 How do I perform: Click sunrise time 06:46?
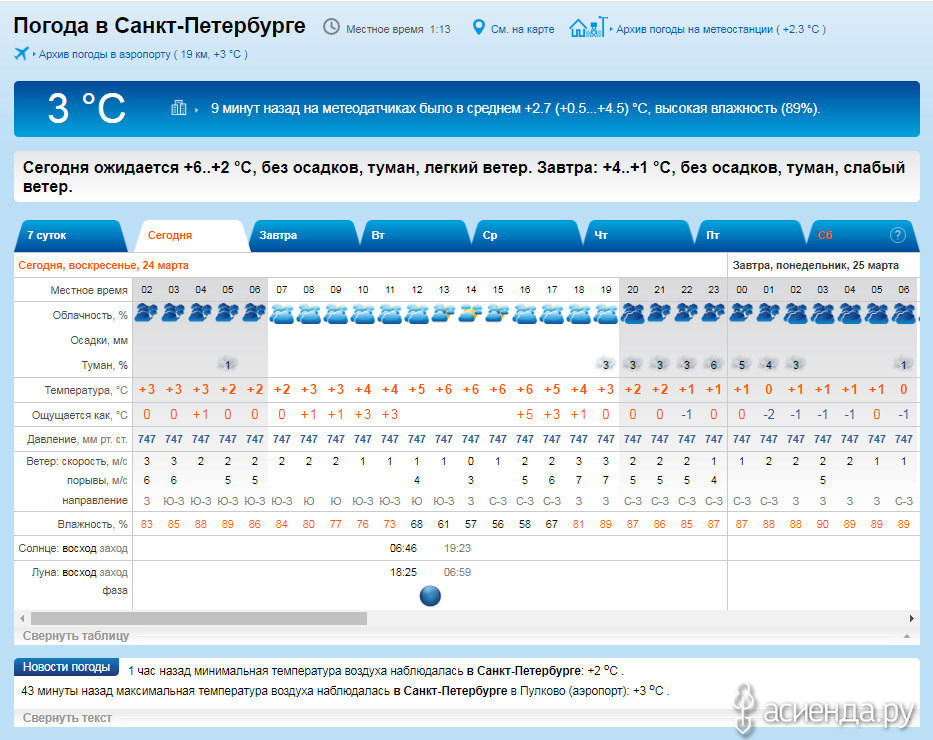[403, 548]
